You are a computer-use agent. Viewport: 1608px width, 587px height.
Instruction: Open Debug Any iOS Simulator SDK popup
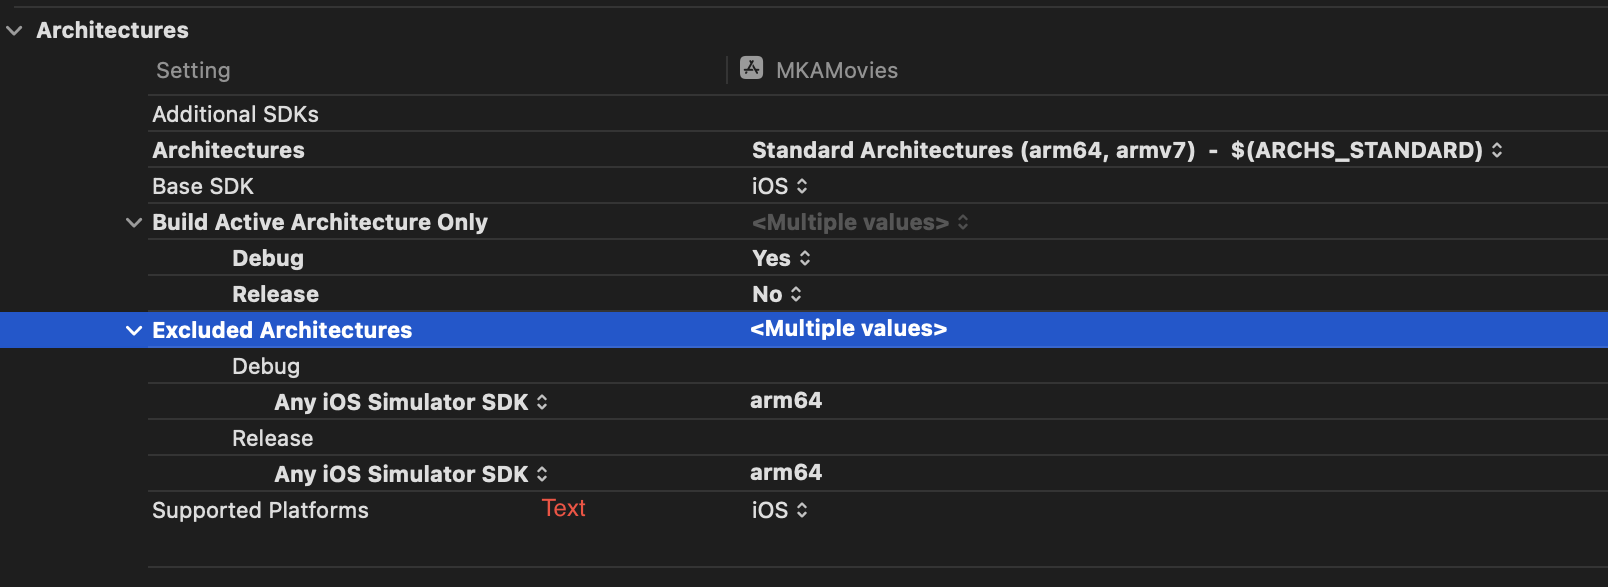(411, 402)
